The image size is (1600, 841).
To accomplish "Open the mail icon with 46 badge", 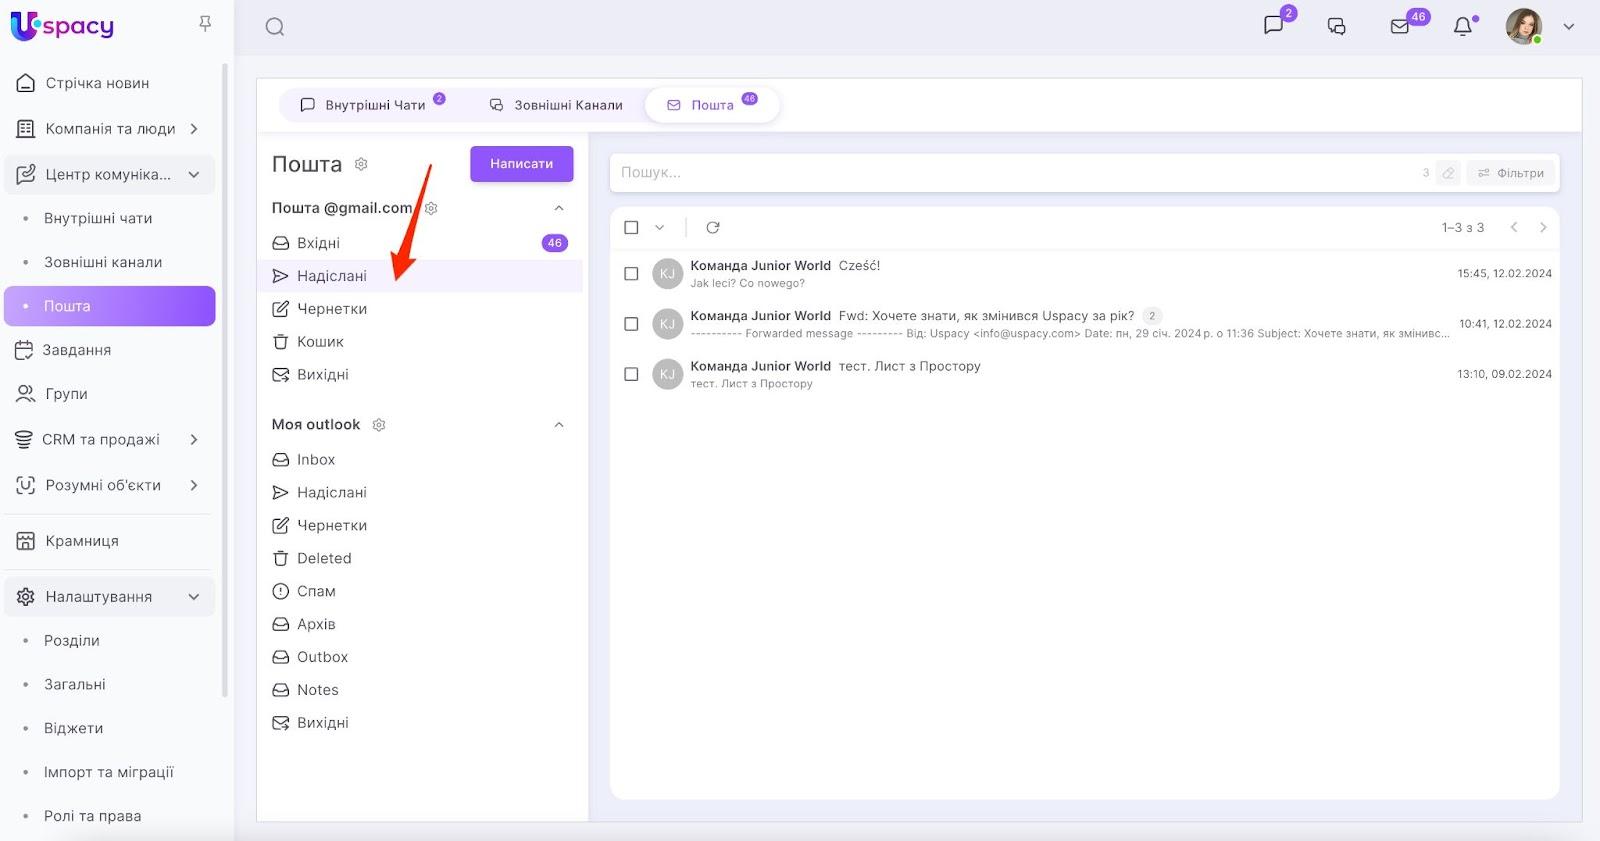I will [1400, 26].
